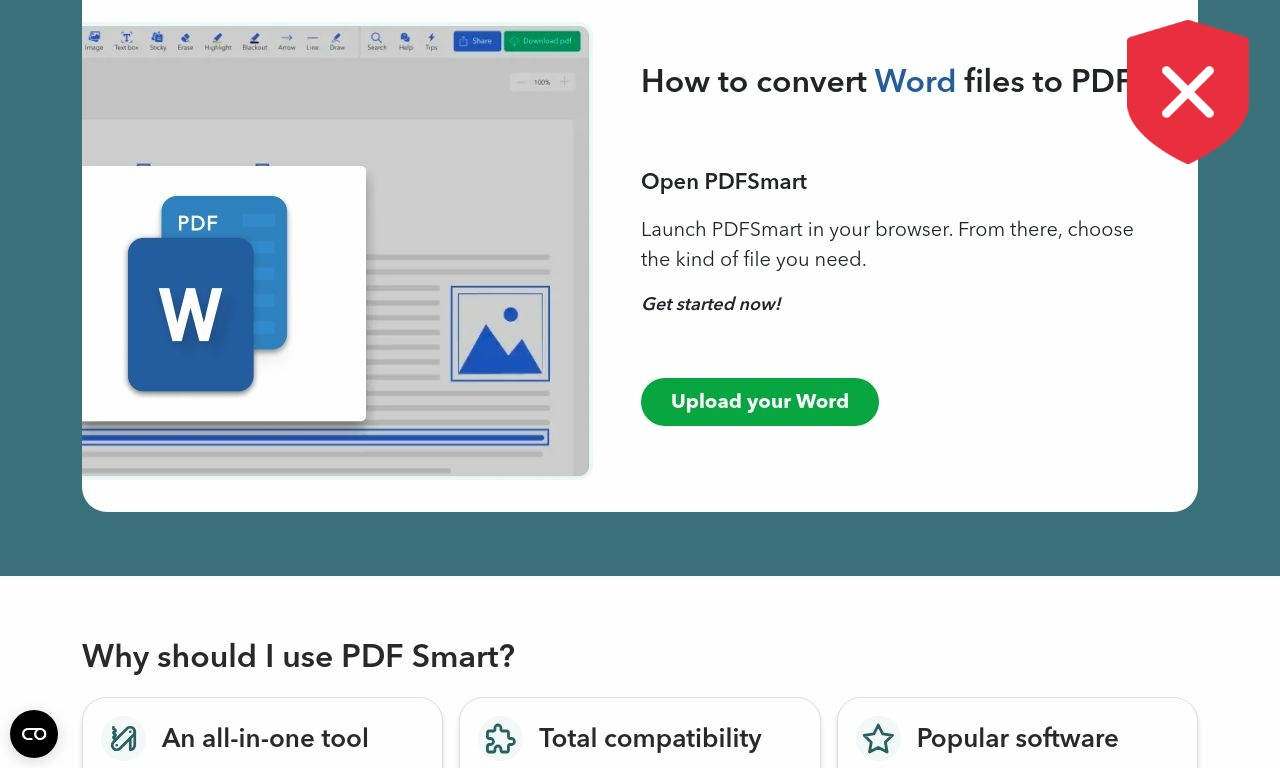Click the Open PDFSmart step heading
Viewport: 1280px width, 768px height.
pyautogui.click(x=724, y=182)
